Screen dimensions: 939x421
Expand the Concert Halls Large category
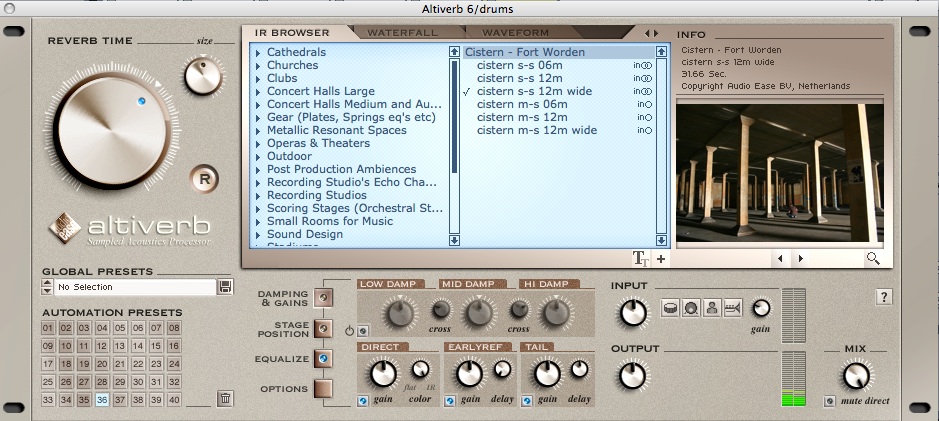pyautogui.click(x=258, y=92)
